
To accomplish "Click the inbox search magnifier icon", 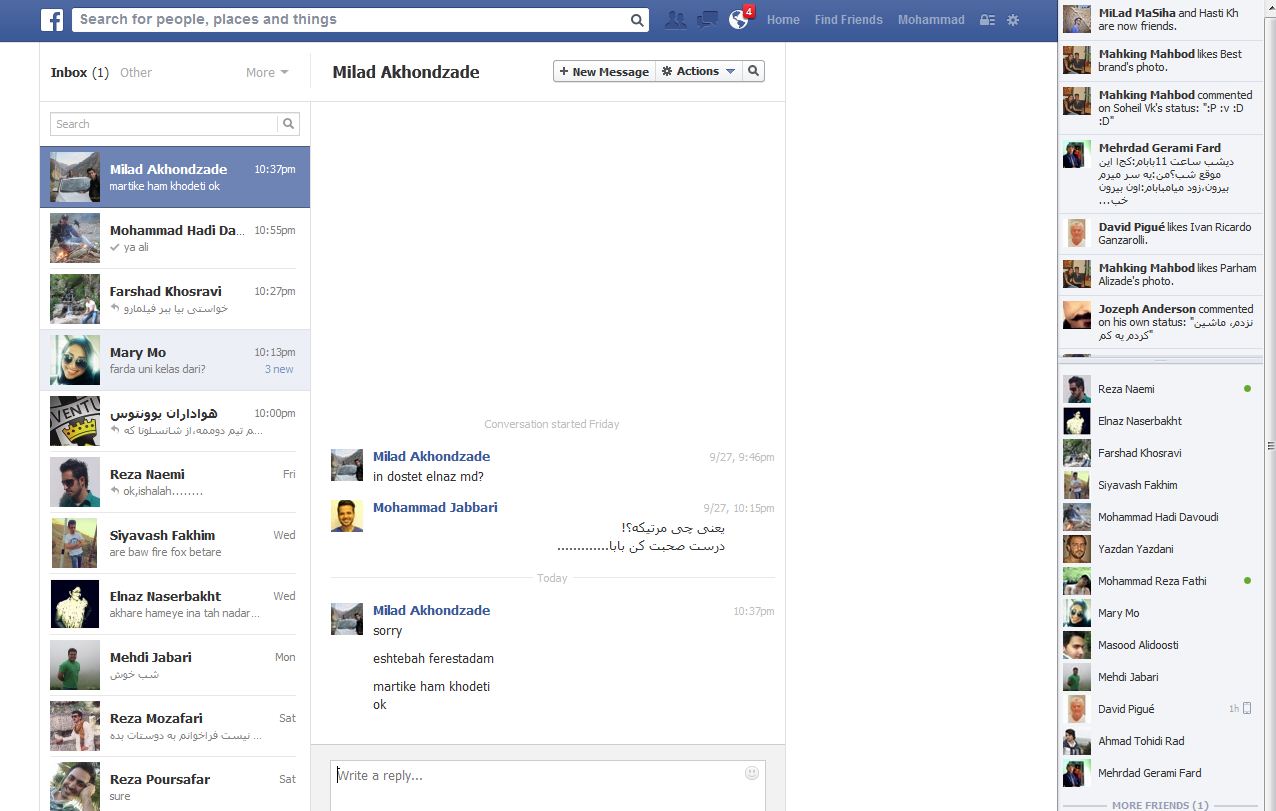I will pyautogui.click(x=289, y=124).
